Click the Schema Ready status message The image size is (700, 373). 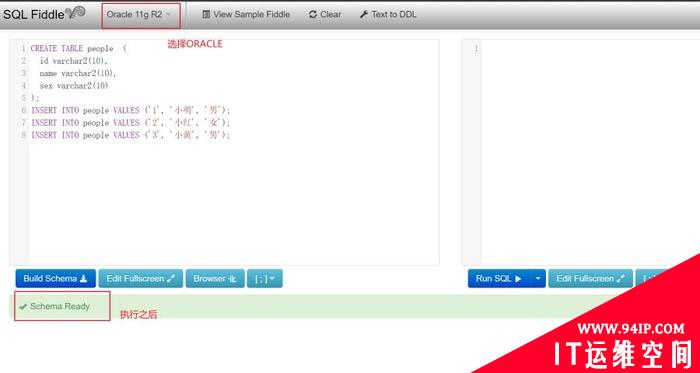55,306
